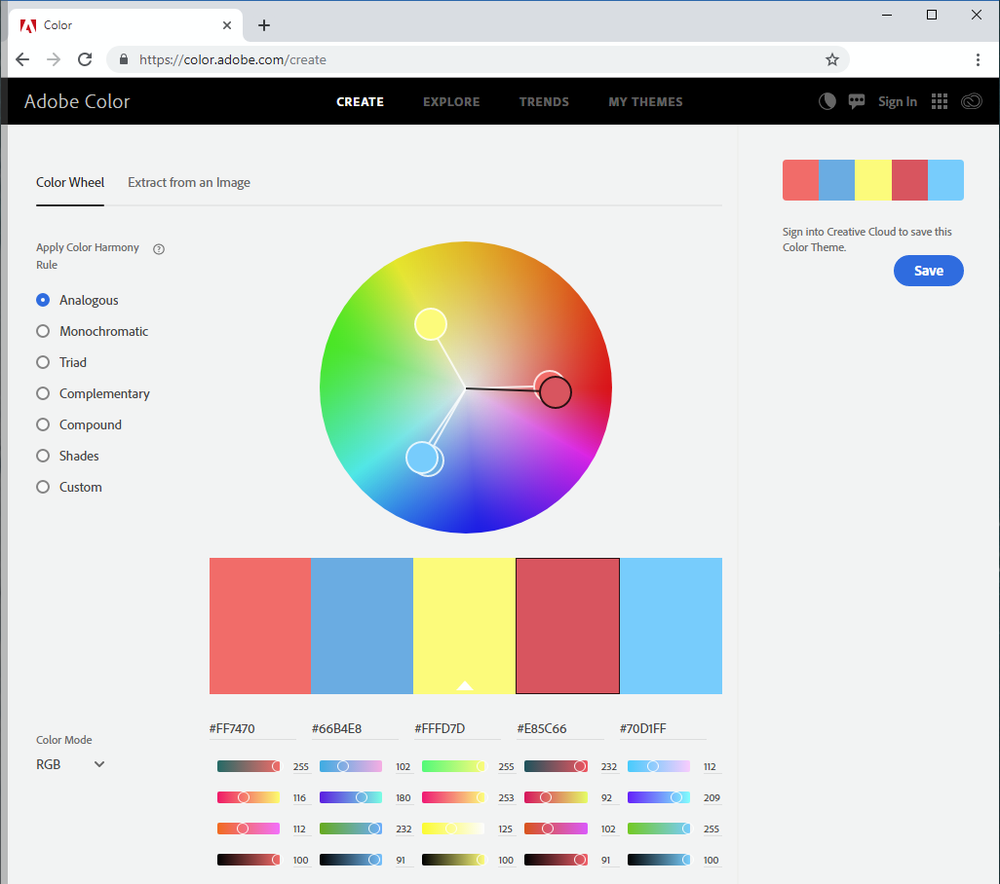Screen dimensions: 1000x884
Task: Adjust the second slider under #FF7470 (116)
Action: [x=249, y=797]
